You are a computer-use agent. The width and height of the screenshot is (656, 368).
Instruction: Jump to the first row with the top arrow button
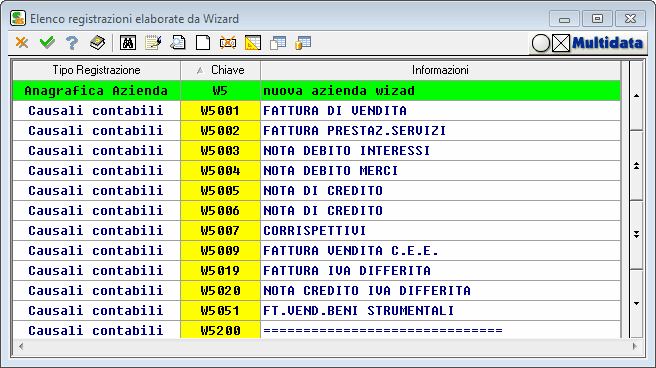tap(636, 96)
